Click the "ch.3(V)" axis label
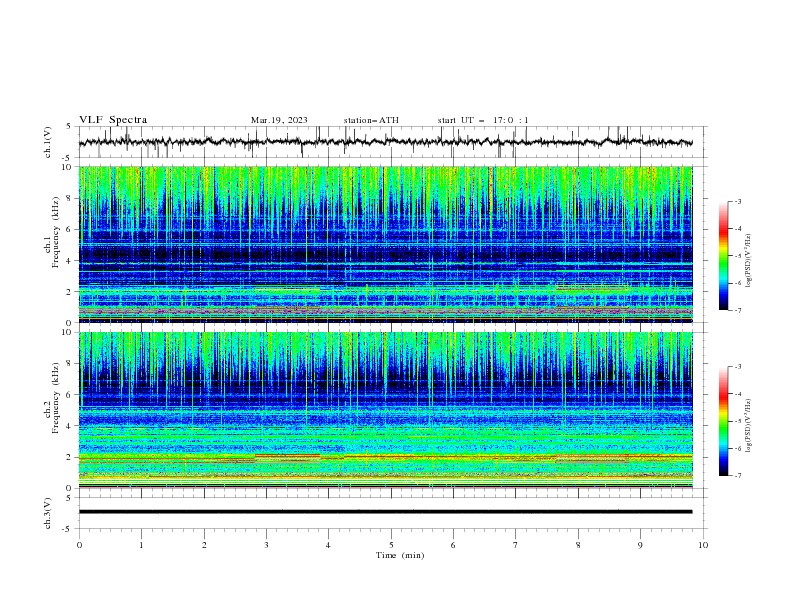 48,513
